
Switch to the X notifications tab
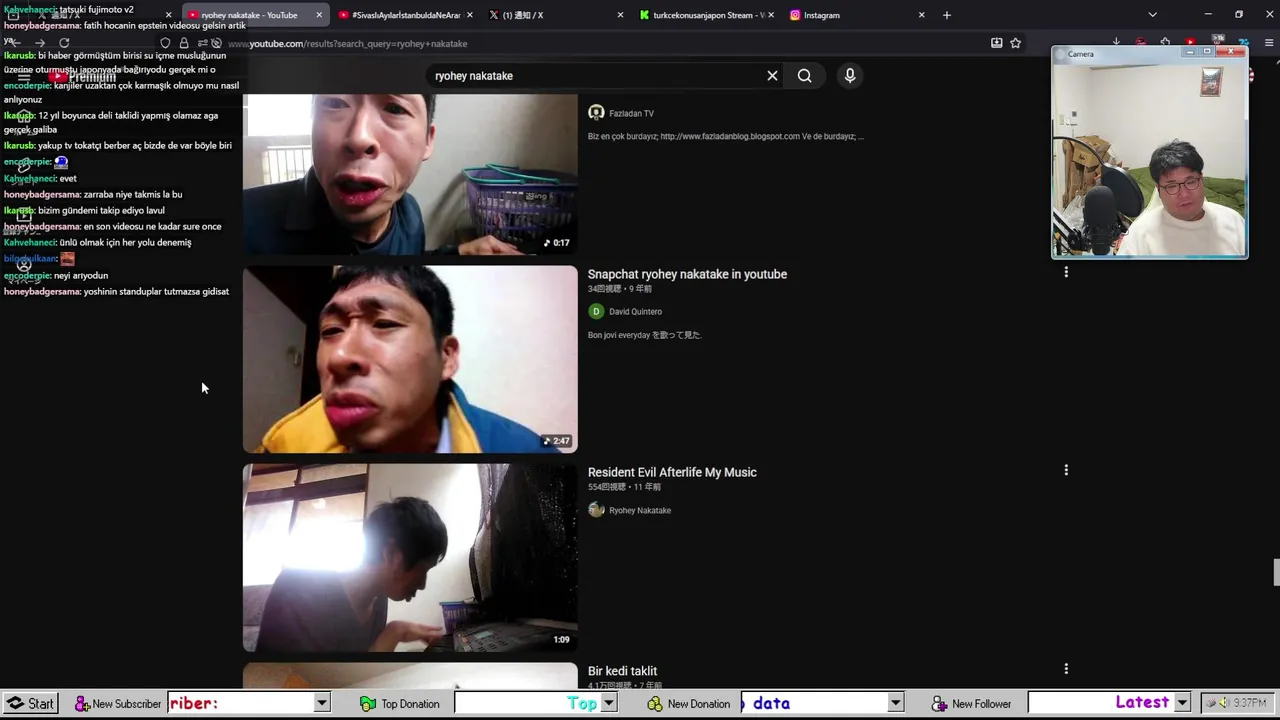click(x=555, y=15)
